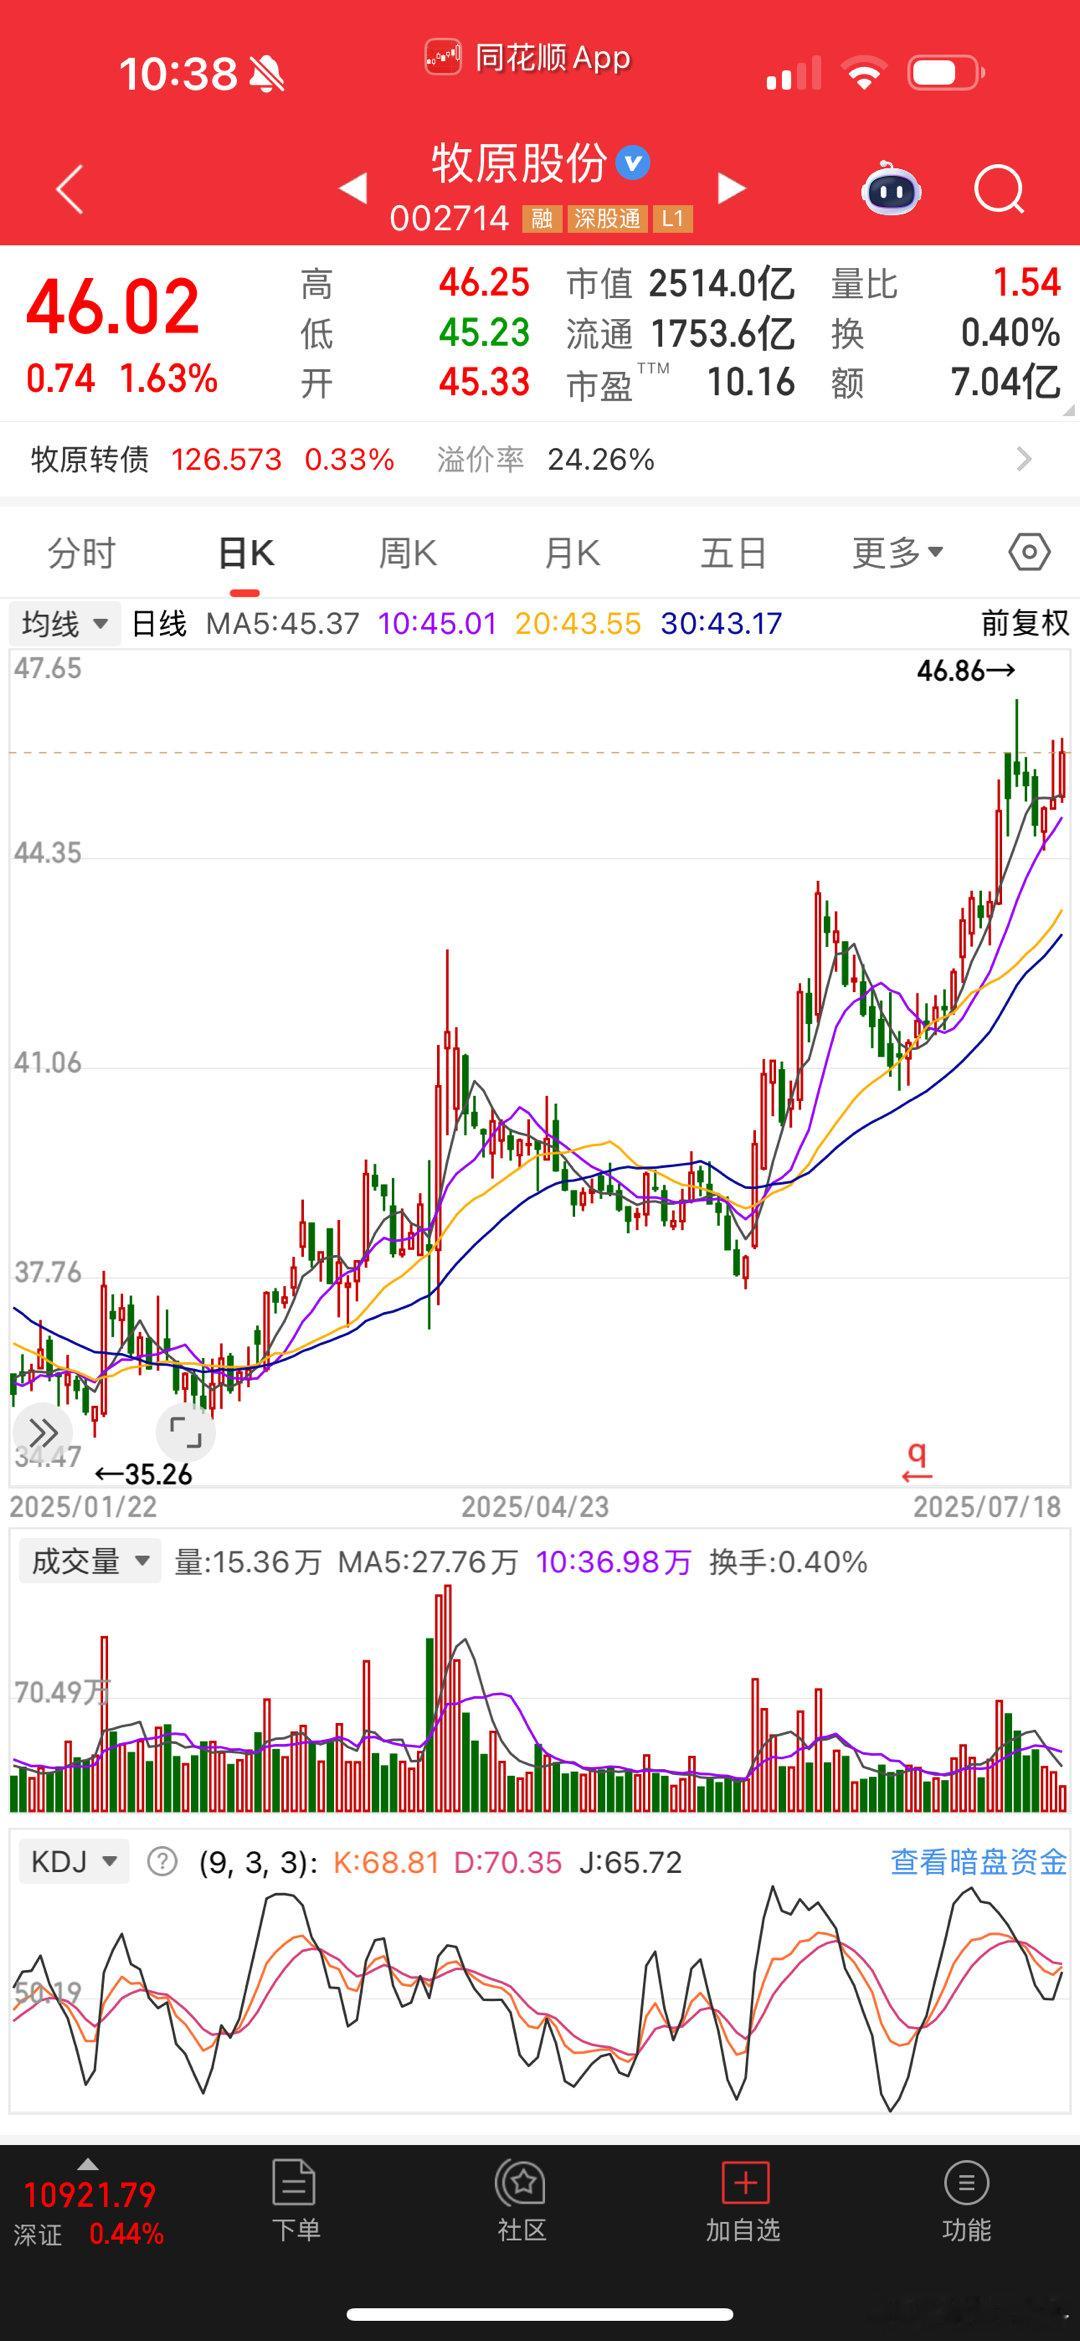Tap the volume label 量:15.36万
This screenshot has height=2341, width=1080.
(x=248, y=1562)
